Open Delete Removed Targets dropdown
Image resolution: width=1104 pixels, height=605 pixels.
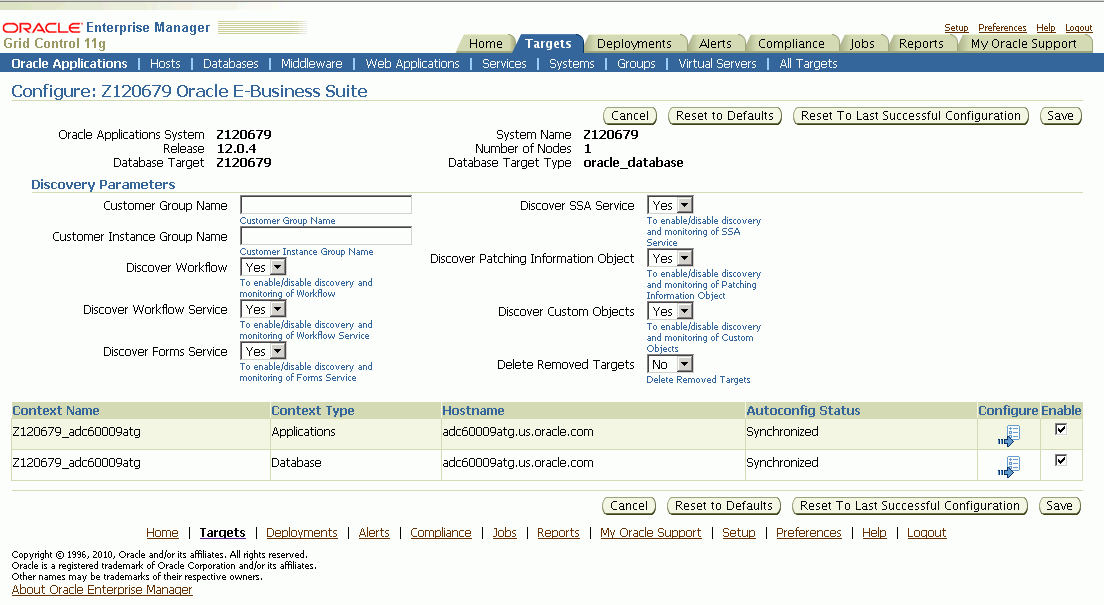coord(670,364)
